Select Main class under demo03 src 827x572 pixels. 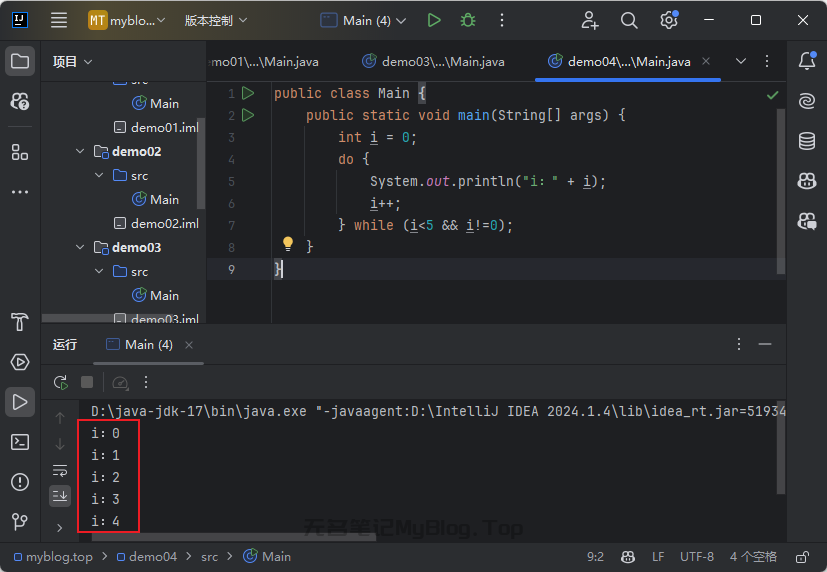156,295
